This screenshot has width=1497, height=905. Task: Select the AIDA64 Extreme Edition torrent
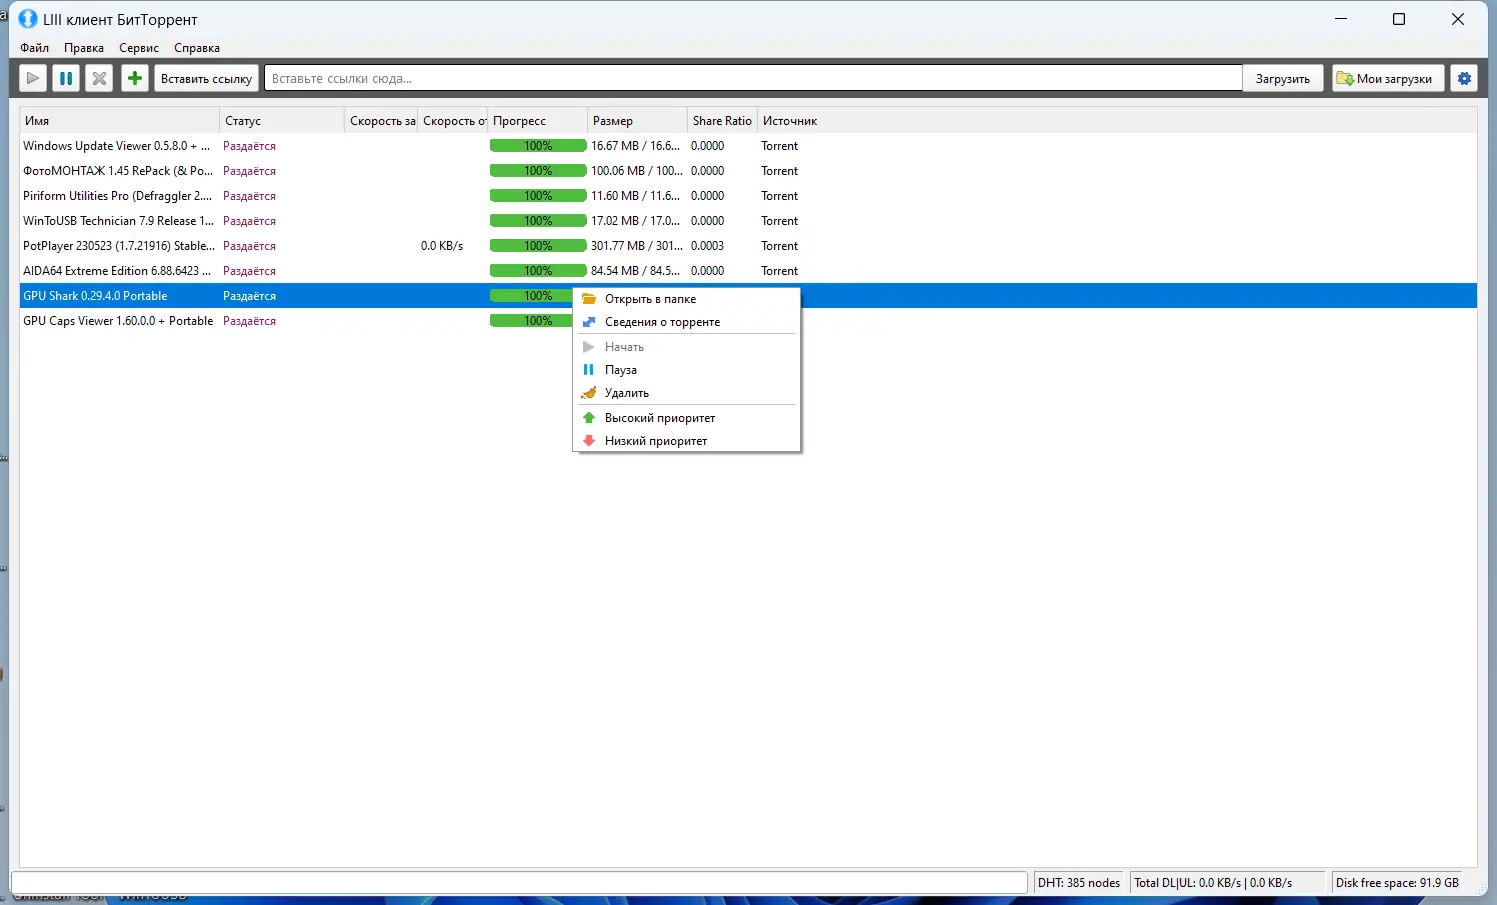click(117, 271)
